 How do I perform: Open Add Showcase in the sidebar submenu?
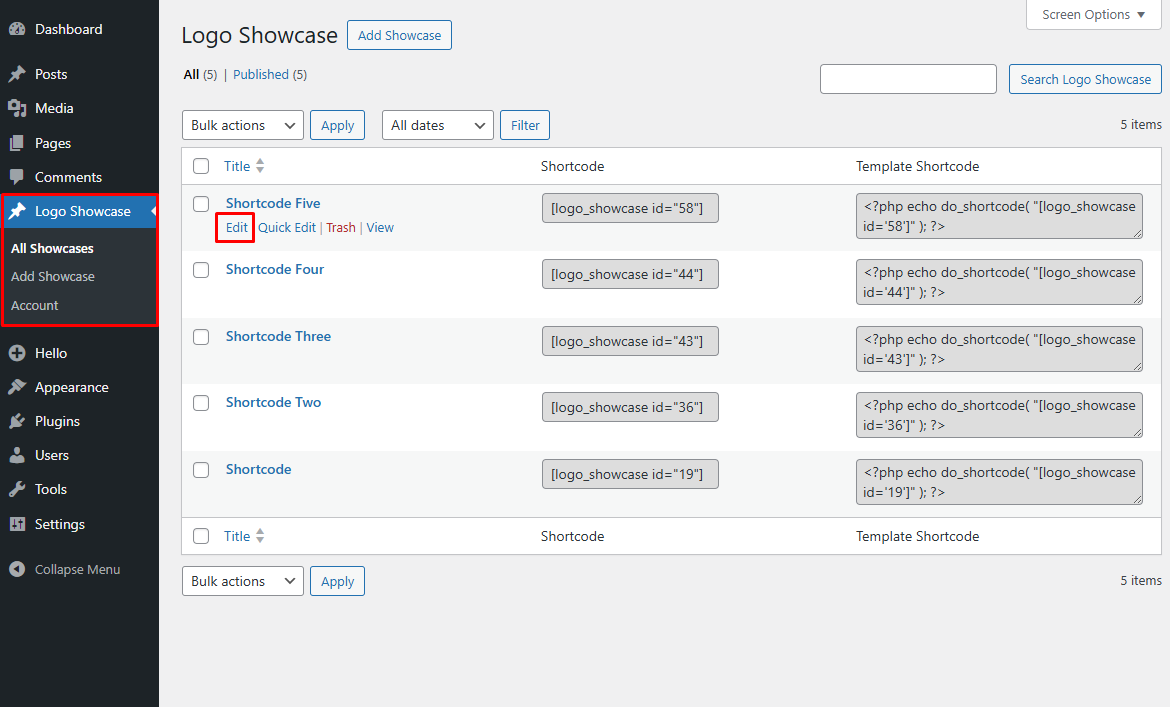coord(53,276)
